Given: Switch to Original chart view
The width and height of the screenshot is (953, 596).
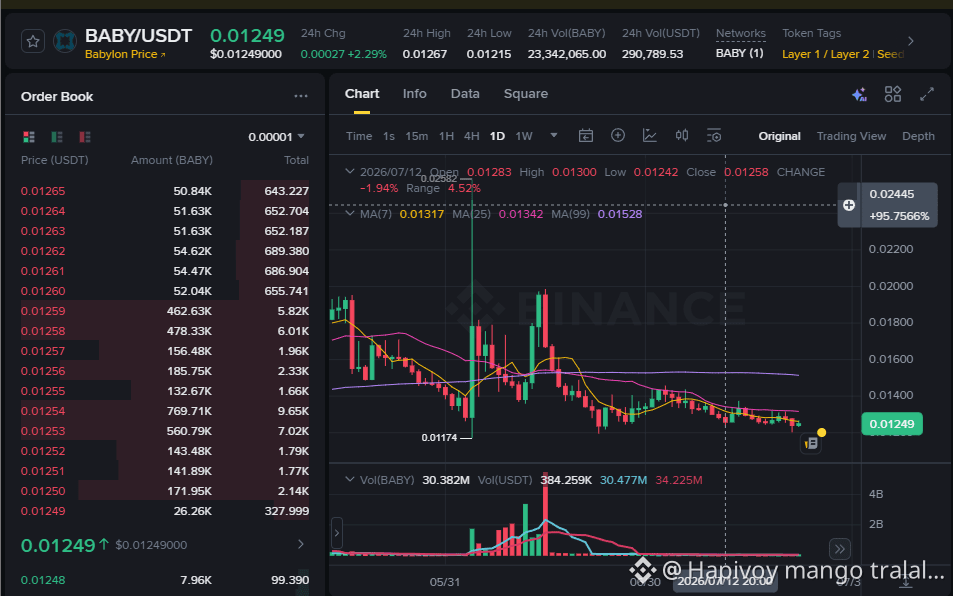Looking at the screenshot, I should (779, 136).
